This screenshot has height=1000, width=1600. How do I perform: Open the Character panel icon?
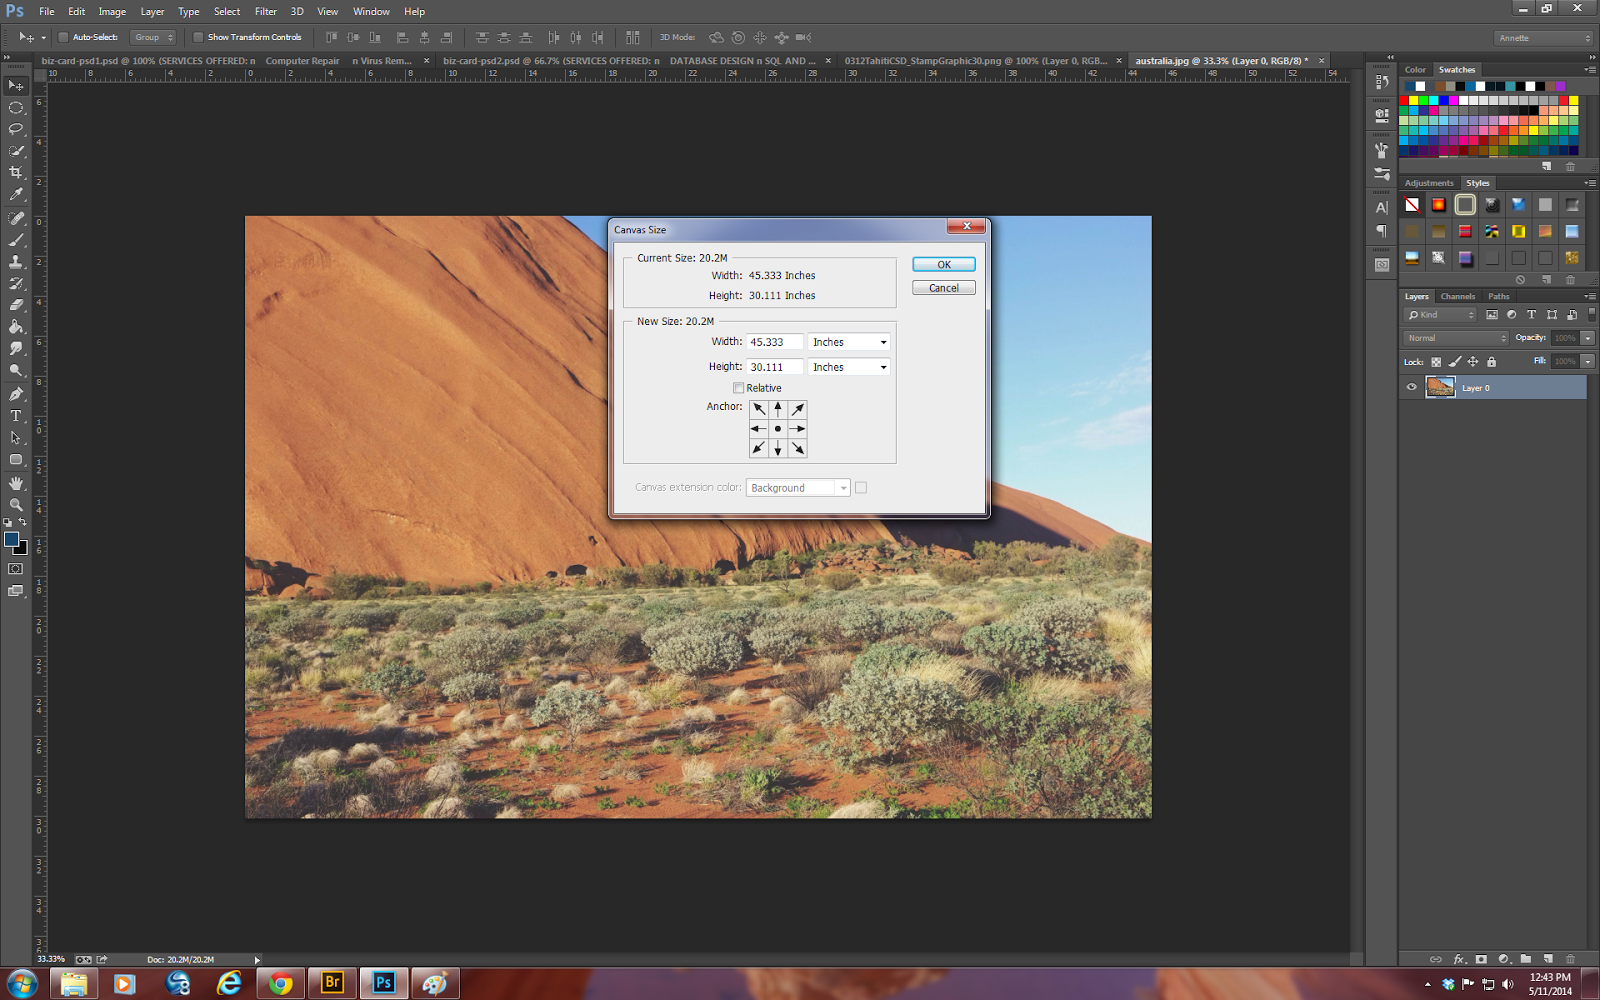[1382, 208]
